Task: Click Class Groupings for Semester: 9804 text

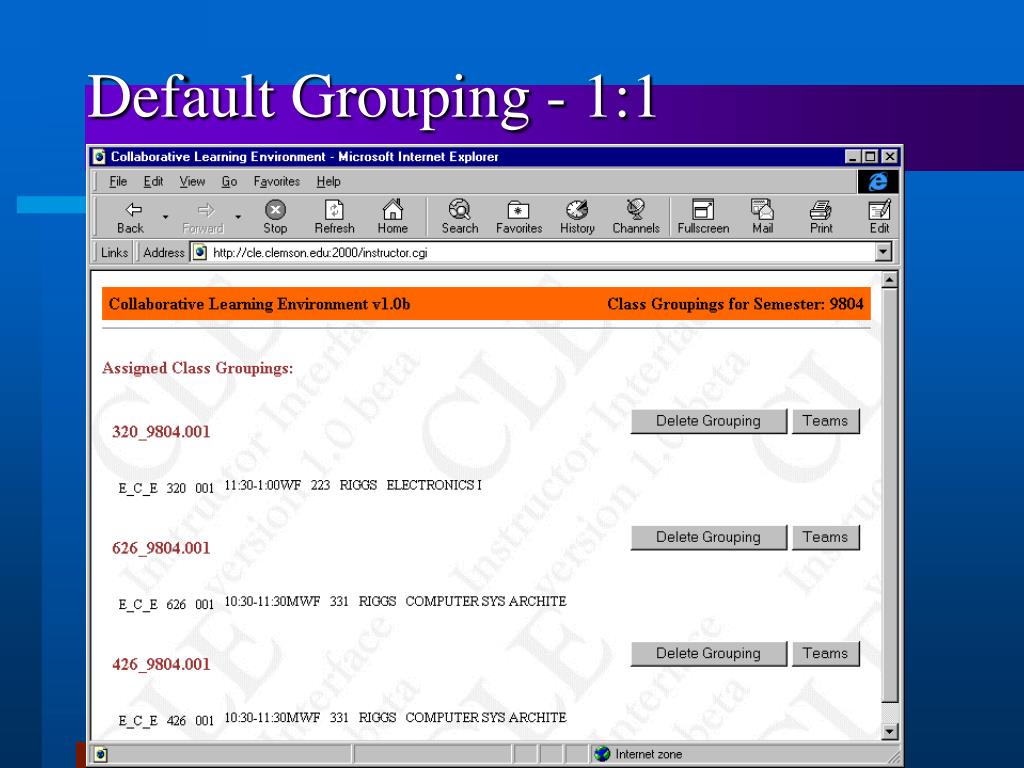Action: [735, 304]
